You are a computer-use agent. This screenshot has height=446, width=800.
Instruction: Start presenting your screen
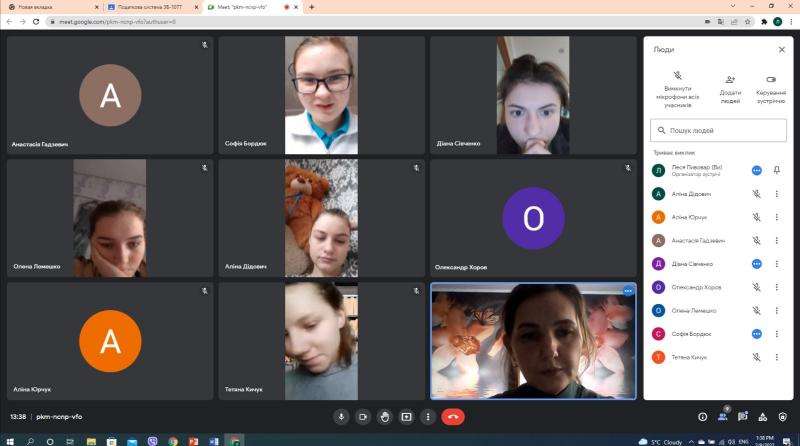coord(407,416)
